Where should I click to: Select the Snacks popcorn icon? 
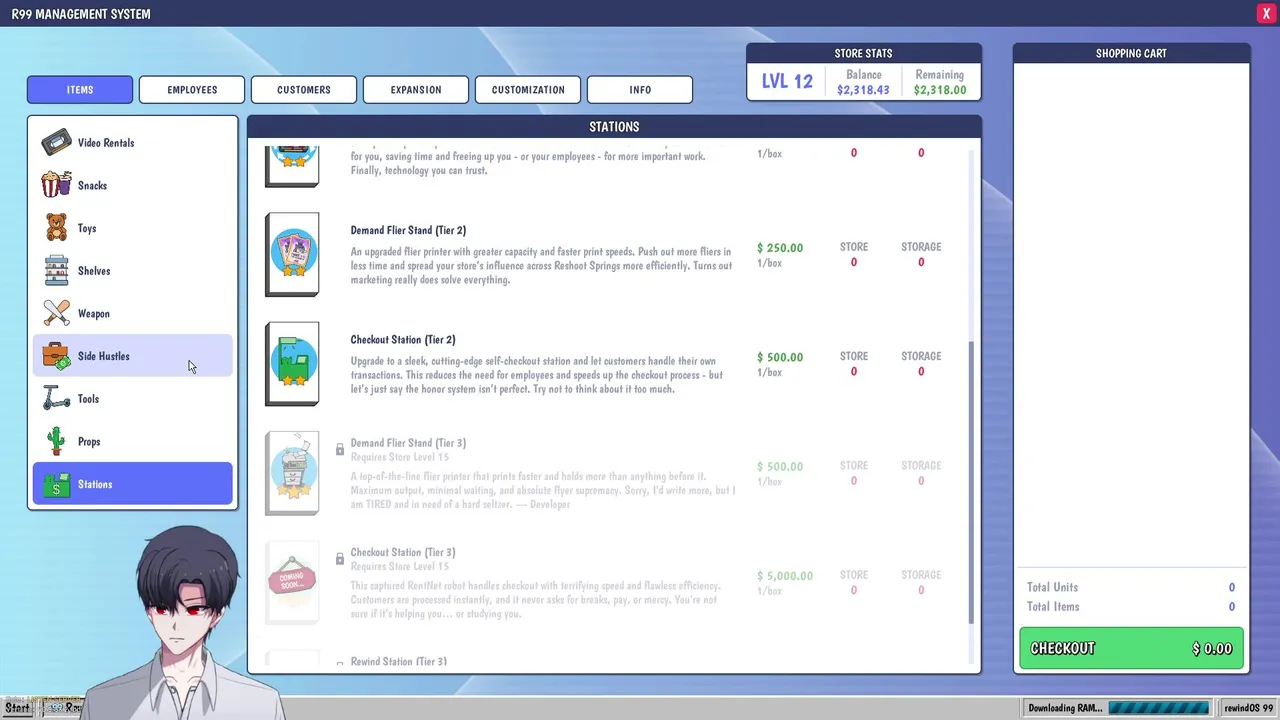coord(56,185)
